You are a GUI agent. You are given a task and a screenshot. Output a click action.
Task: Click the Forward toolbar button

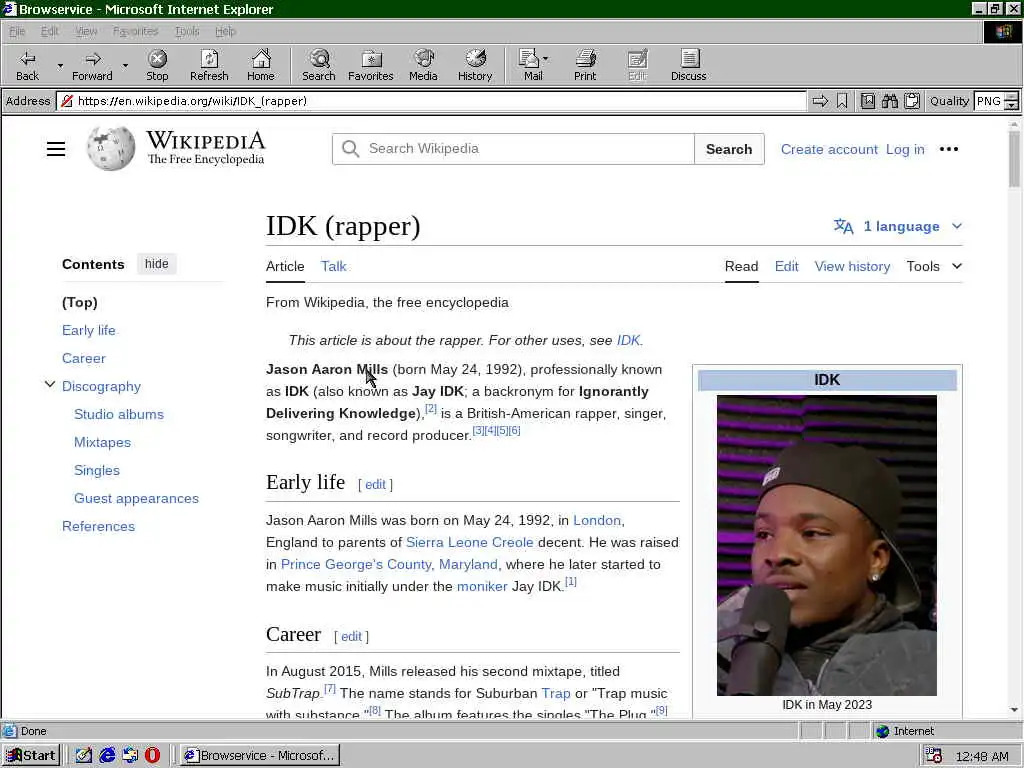click(x=92, y=65)
